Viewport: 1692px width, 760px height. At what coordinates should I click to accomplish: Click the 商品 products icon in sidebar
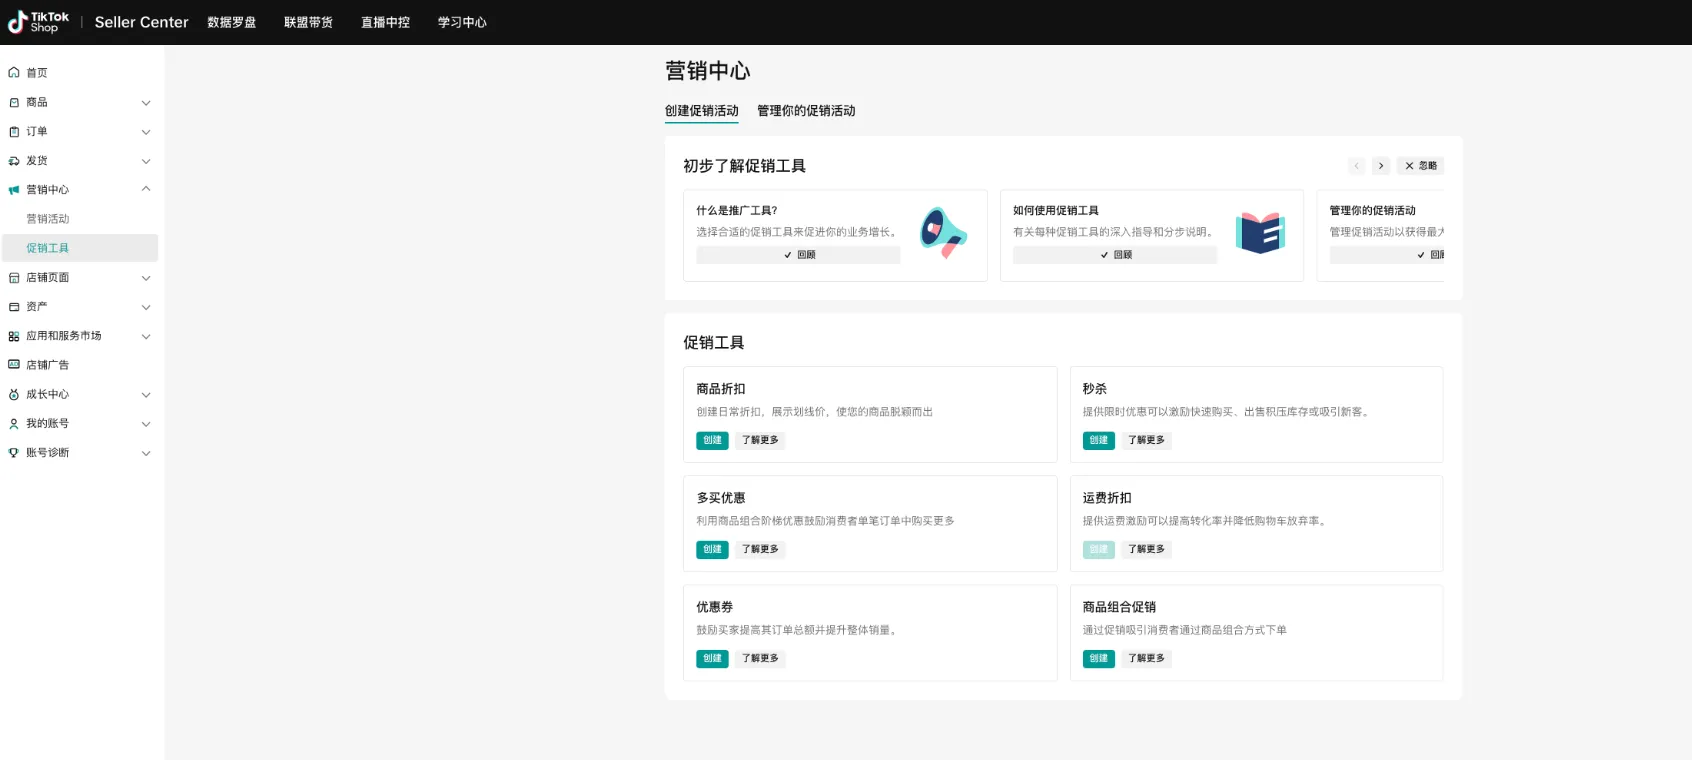(14, 102)
